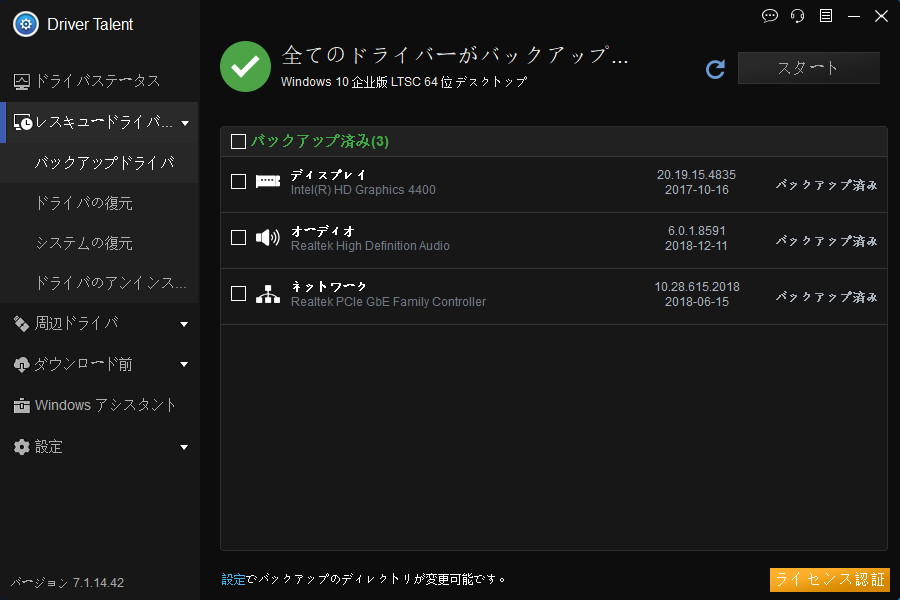
Task: Click the スタート button
Action: (808, 68)
